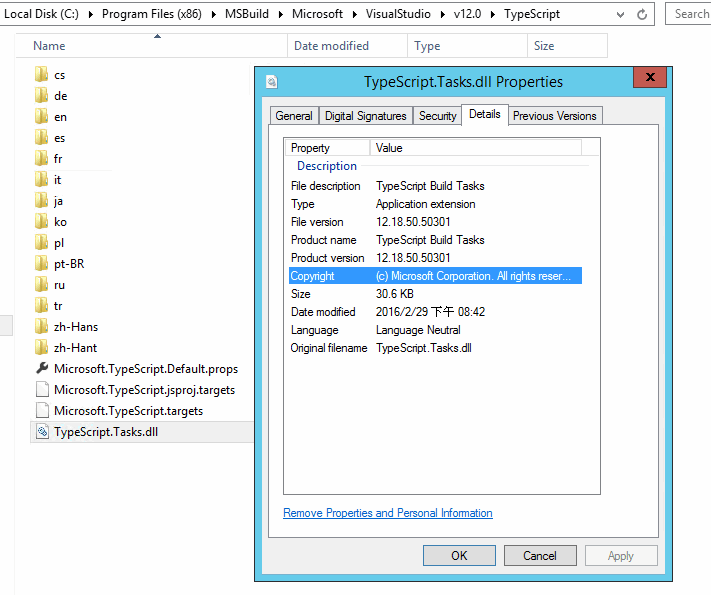Expand chevron after Microsoft breadcrumb
The image size is (711, 595).
[355, 15]
